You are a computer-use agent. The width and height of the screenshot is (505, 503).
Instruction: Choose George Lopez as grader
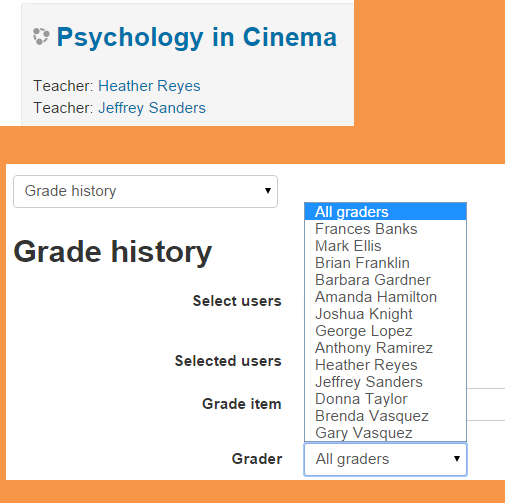click(385, 331)
